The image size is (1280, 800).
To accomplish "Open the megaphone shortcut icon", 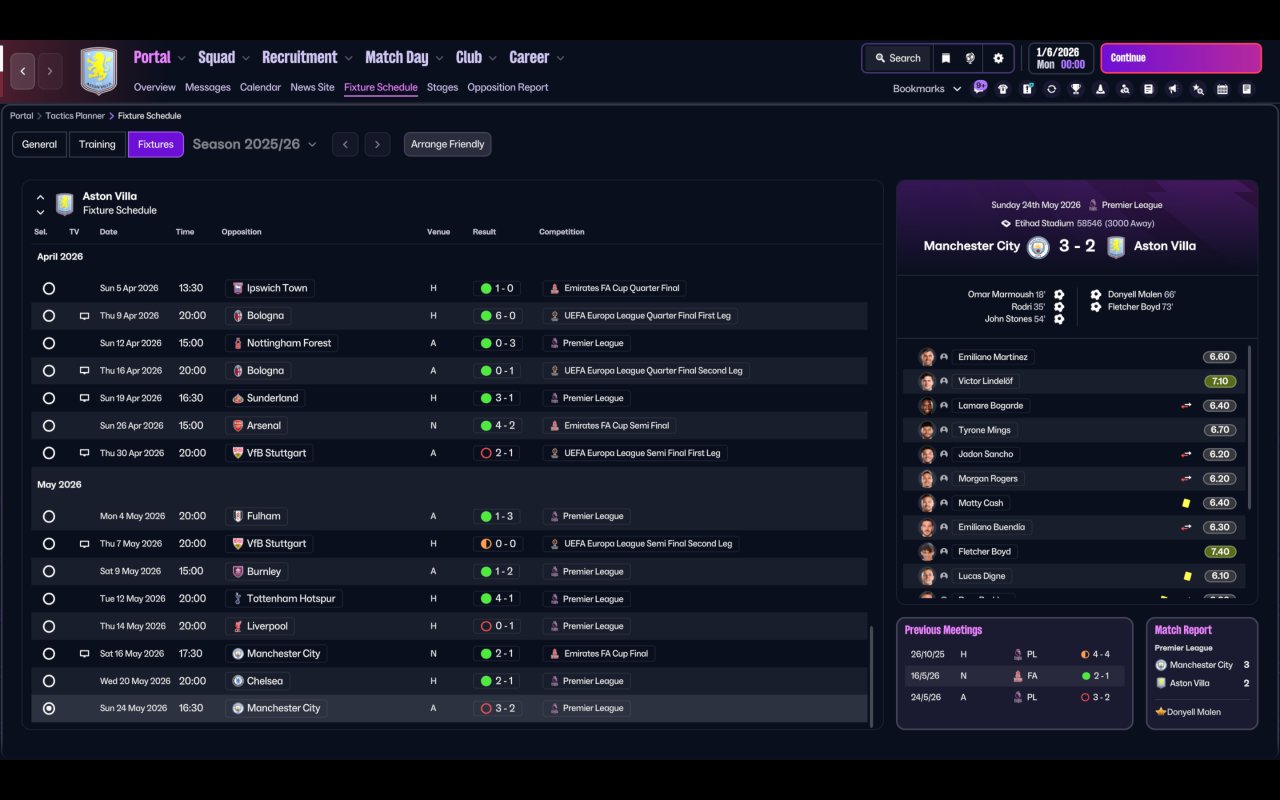I will click(x=1173, y=89).
